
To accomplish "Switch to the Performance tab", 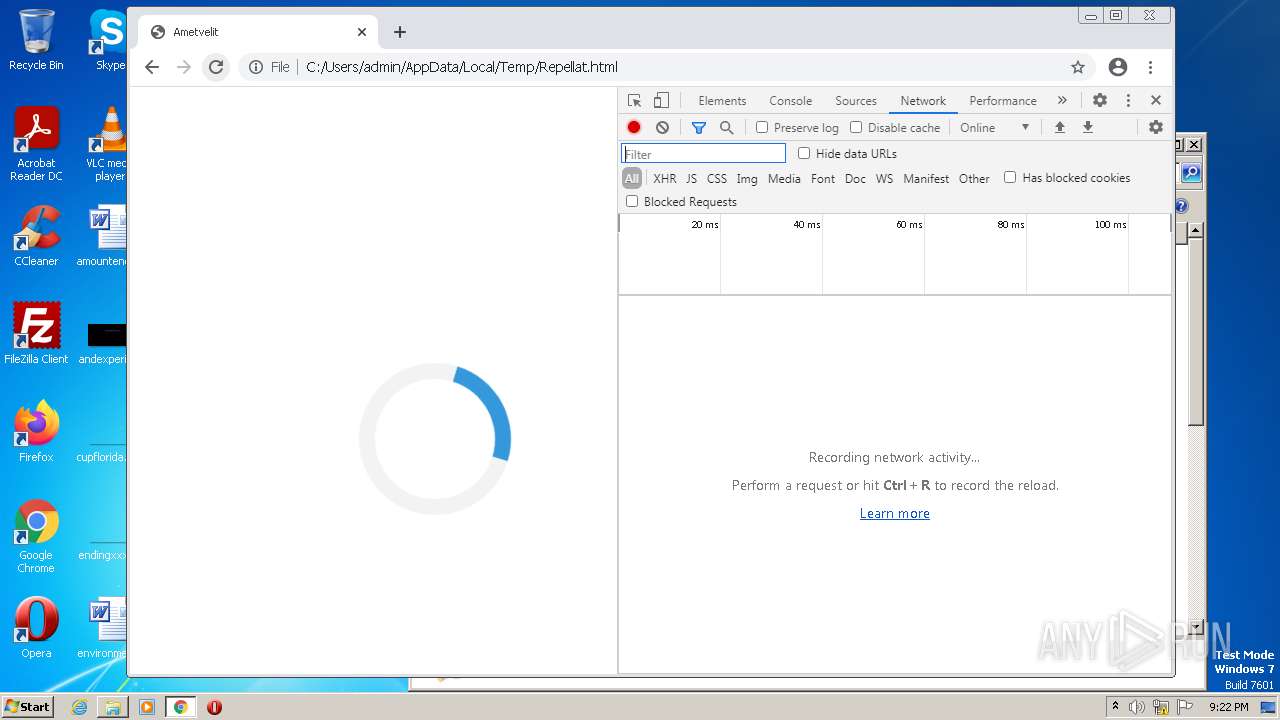I will coord(1003,101).
